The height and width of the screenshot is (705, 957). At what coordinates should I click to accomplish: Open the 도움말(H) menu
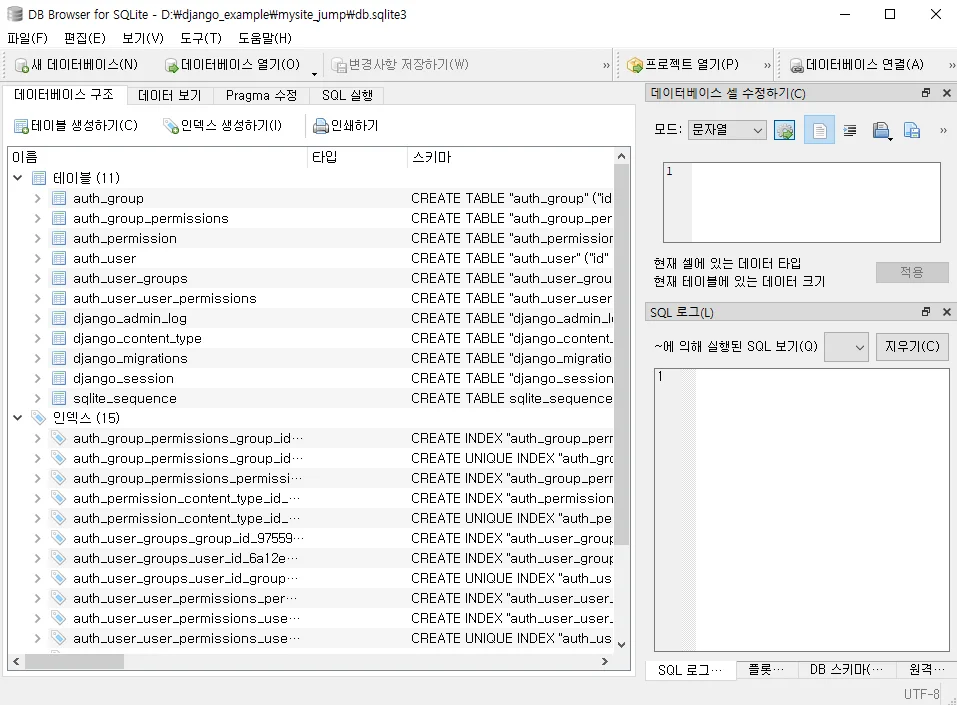265,38
